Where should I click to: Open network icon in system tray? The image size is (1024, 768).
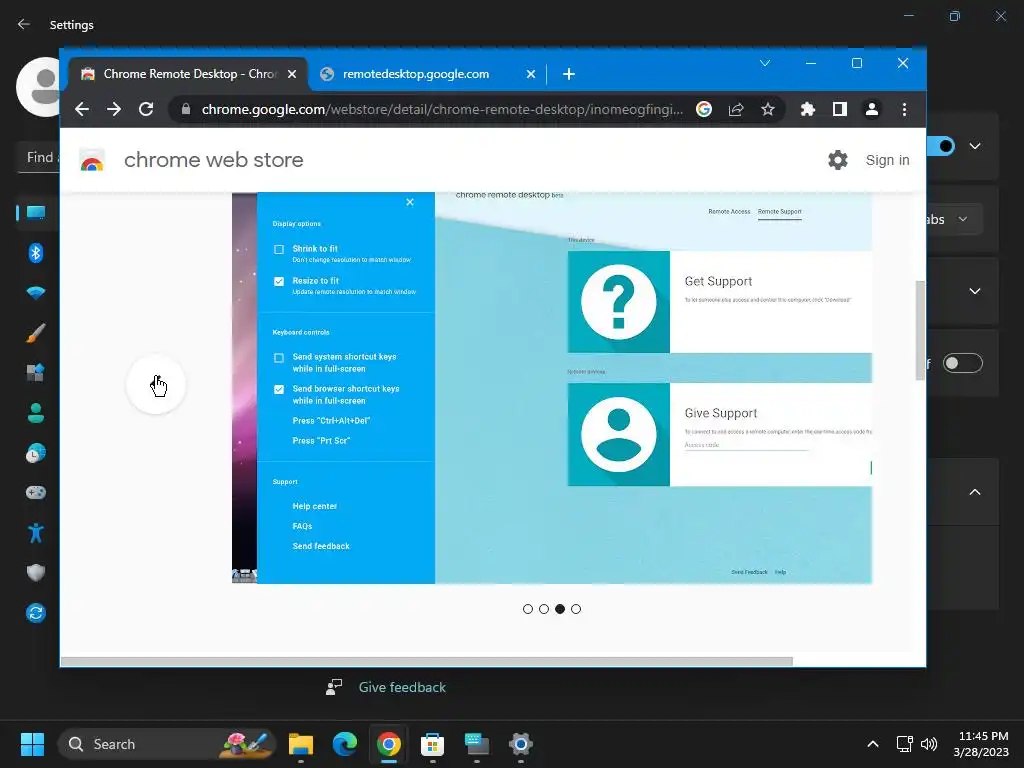pyautogui.click(x=904, y=744)
